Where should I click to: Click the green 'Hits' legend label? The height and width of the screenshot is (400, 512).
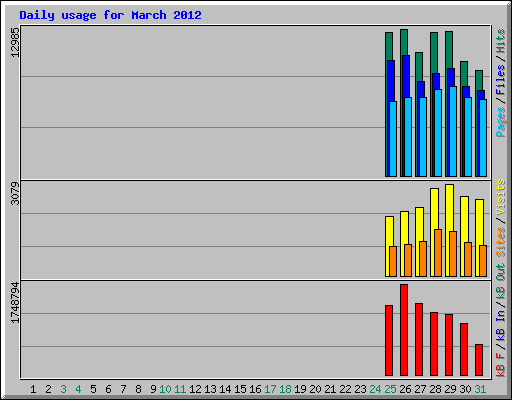click(500, 41)
